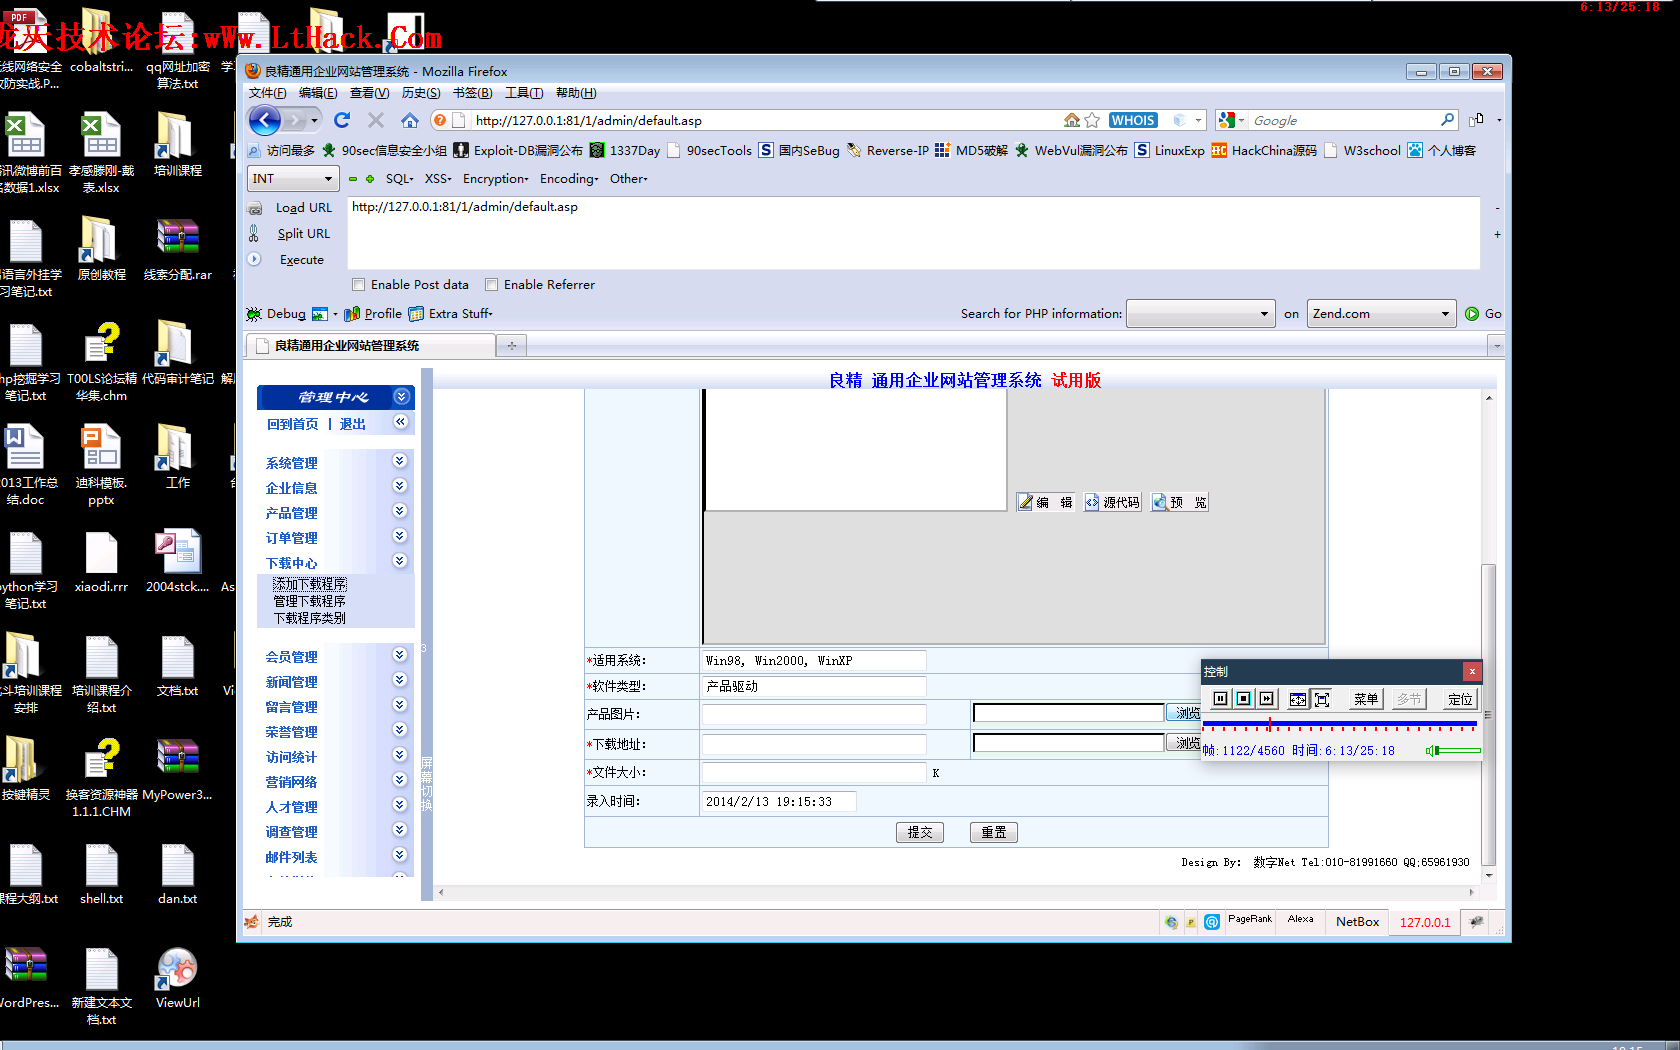This screenshot has height=1050, width=1680.
Task: Open the 书签(B) menu
Action: 472,93
